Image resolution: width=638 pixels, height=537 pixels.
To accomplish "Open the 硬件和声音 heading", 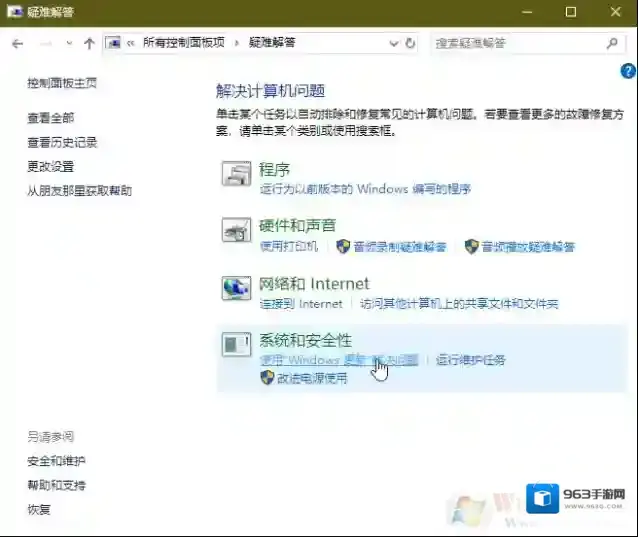I will [x=297, y=225].
